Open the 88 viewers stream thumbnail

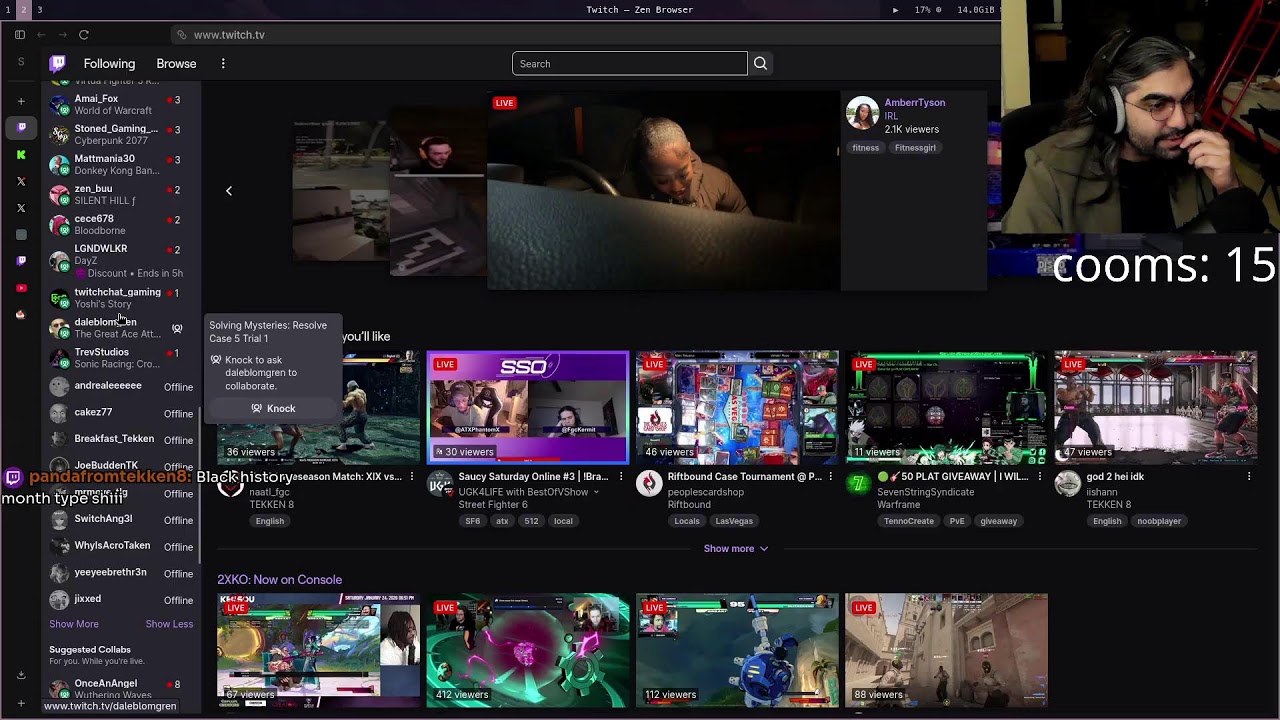[947, 650]
